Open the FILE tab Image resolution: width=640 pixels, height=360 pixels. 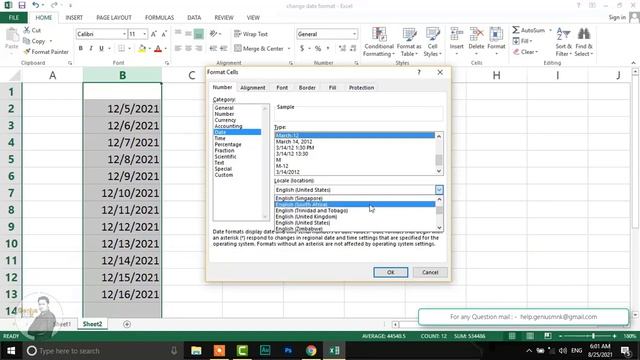[14, 18]
